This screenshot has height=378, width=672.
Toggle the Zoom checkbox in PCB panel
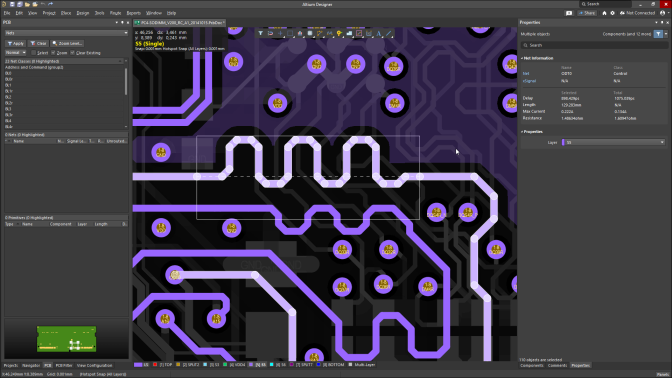pos(54,53)
